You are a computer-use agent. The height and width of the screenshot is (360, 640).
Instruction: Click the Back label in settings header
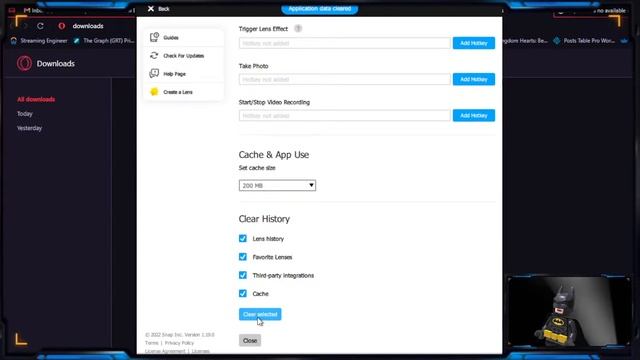pos(164,9)
